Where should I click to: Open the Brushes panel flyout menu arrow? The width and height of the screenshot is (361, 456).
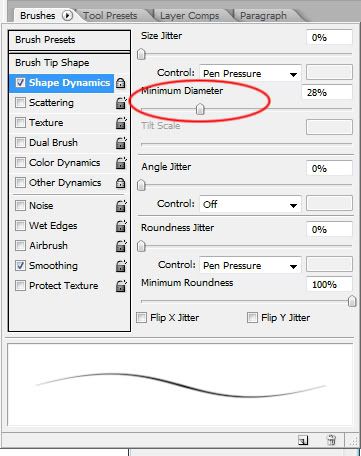tap(67, 15)
